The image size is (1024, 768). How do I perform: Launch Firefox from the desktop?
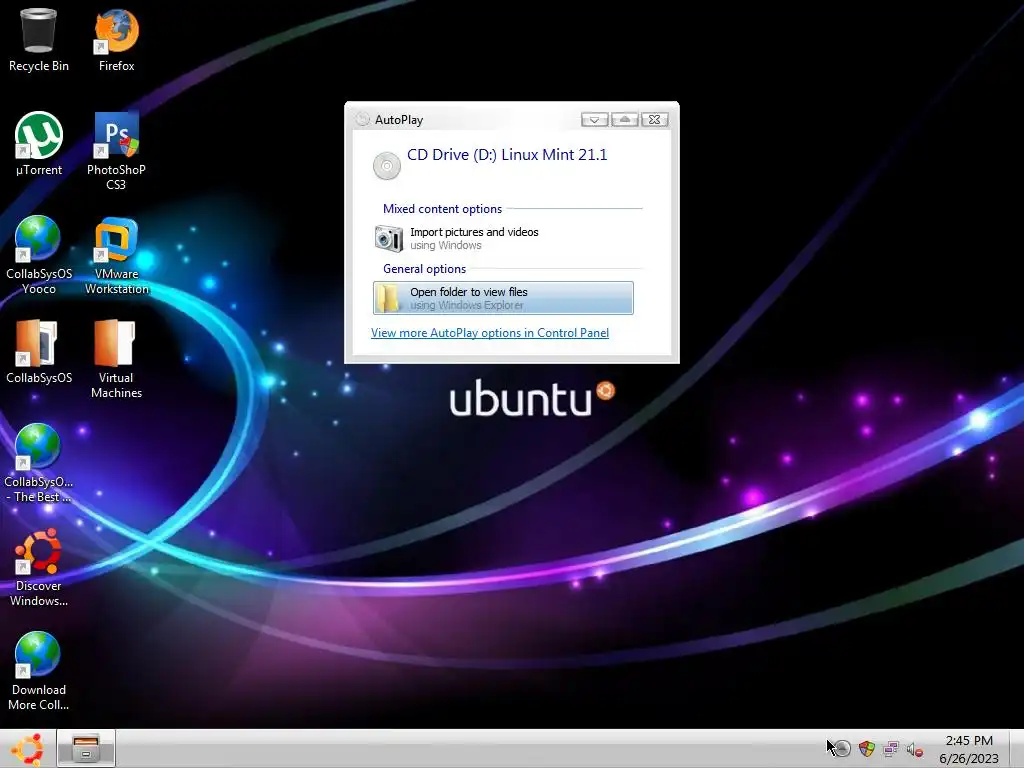pyautogui.click(x=116, y=39)
